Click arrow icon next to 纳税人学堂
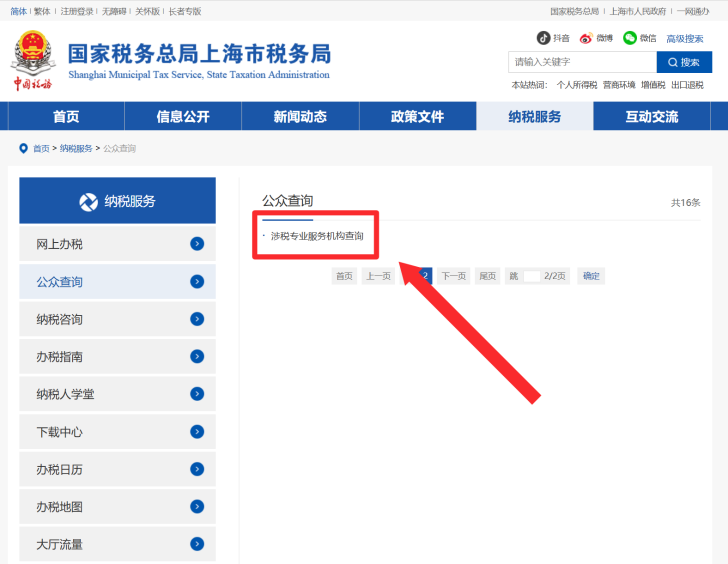The width and height of the screenshot is (728, 564). 197,394
